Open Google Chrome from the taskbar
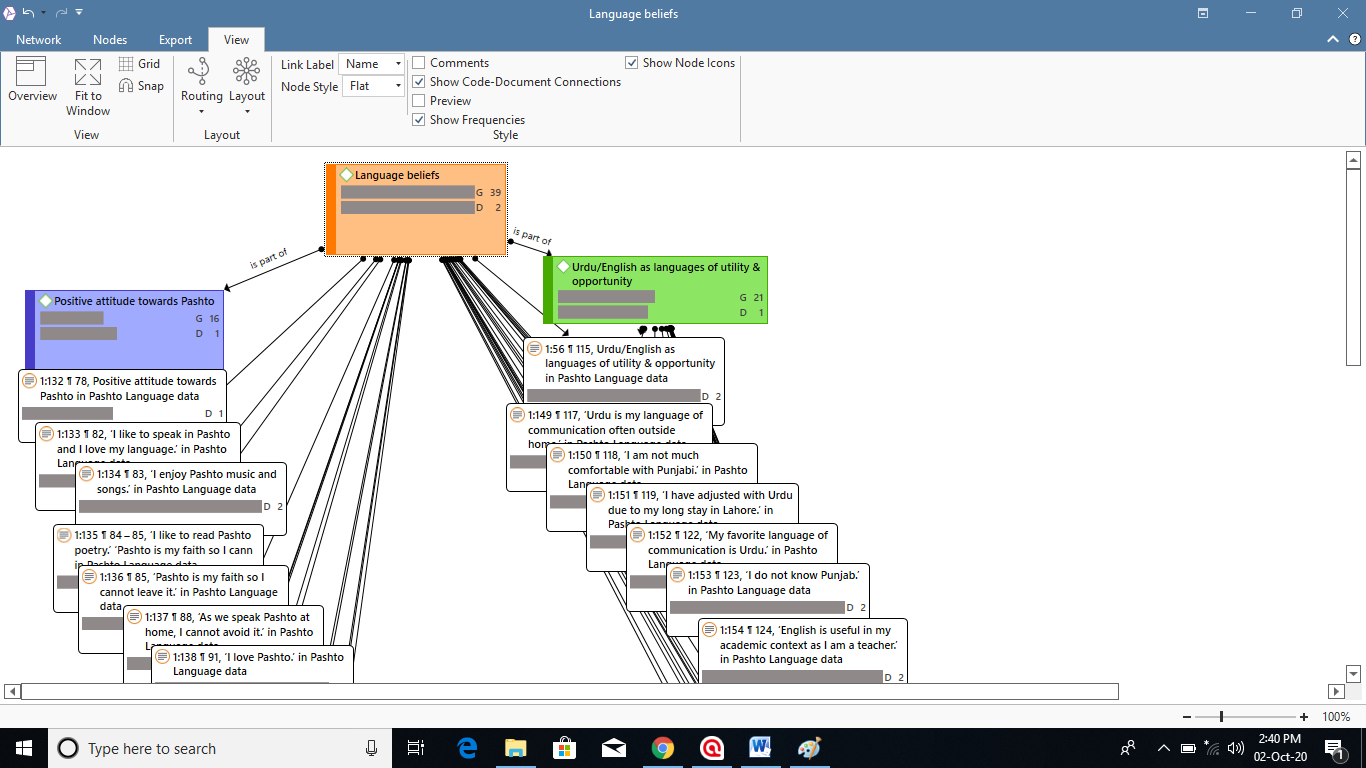This screenshot has width=1366, height=768. [662, 748]
